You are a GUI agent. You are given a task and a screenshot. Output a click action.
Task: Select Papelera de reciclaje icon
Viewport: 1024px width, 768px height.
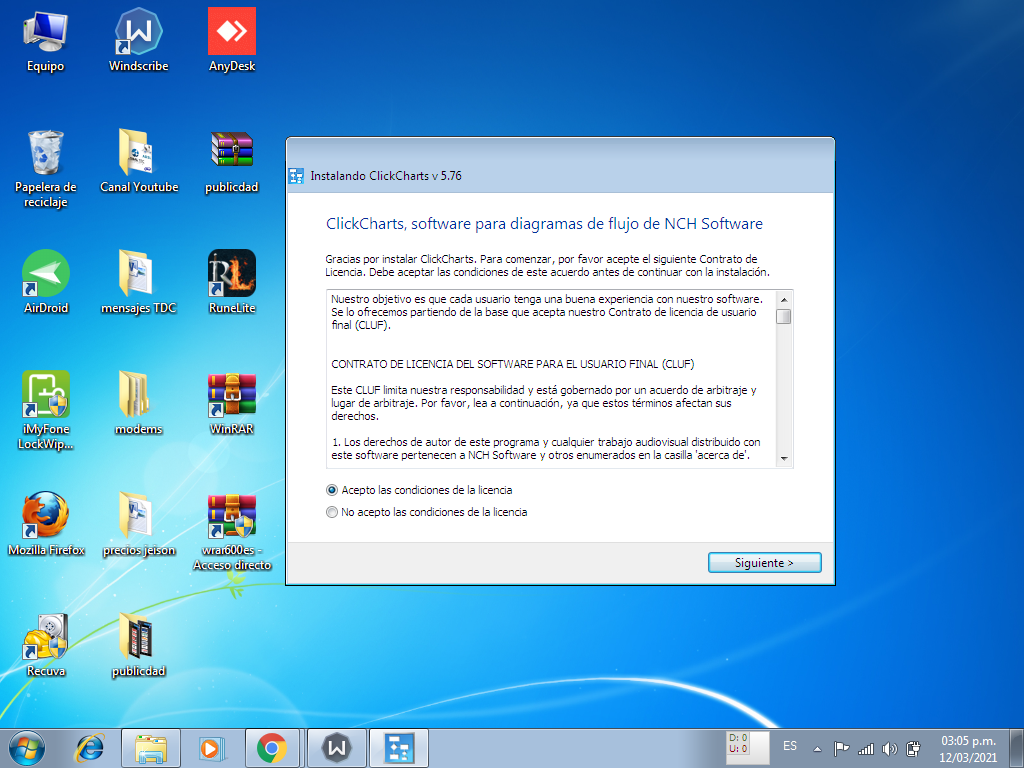45,168
